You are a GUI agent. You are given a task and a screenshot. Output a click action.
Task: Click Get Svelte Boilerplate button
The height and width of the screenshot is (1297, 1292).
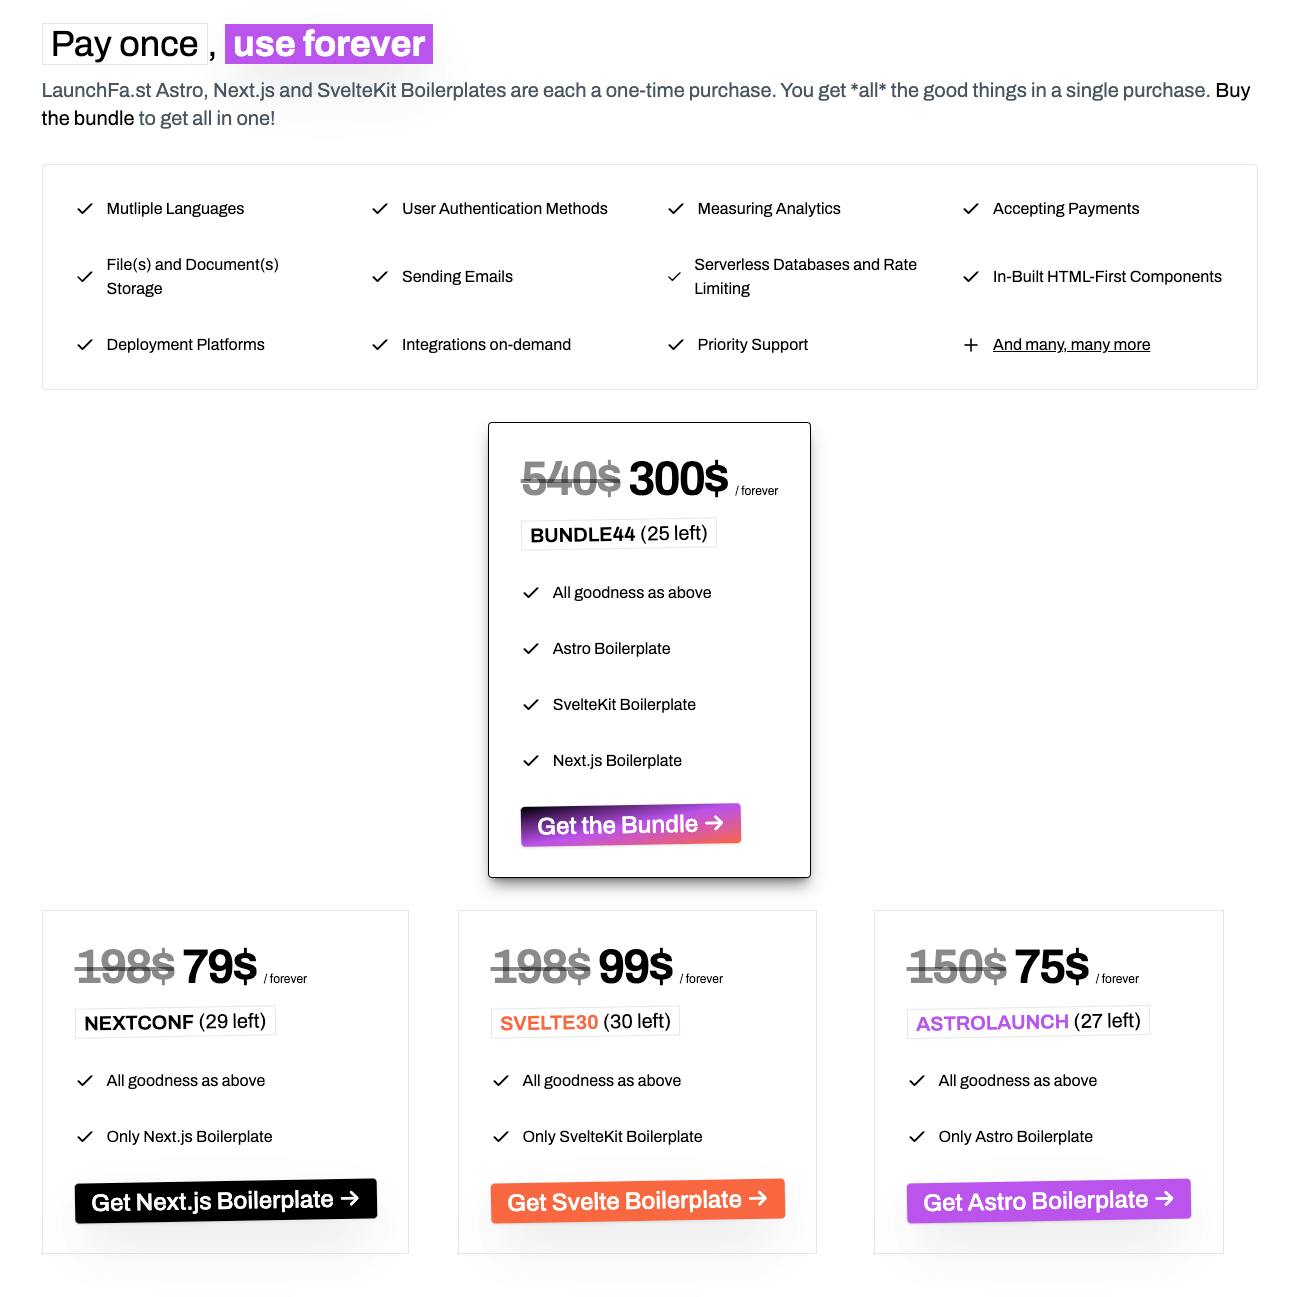point(637,1201)
